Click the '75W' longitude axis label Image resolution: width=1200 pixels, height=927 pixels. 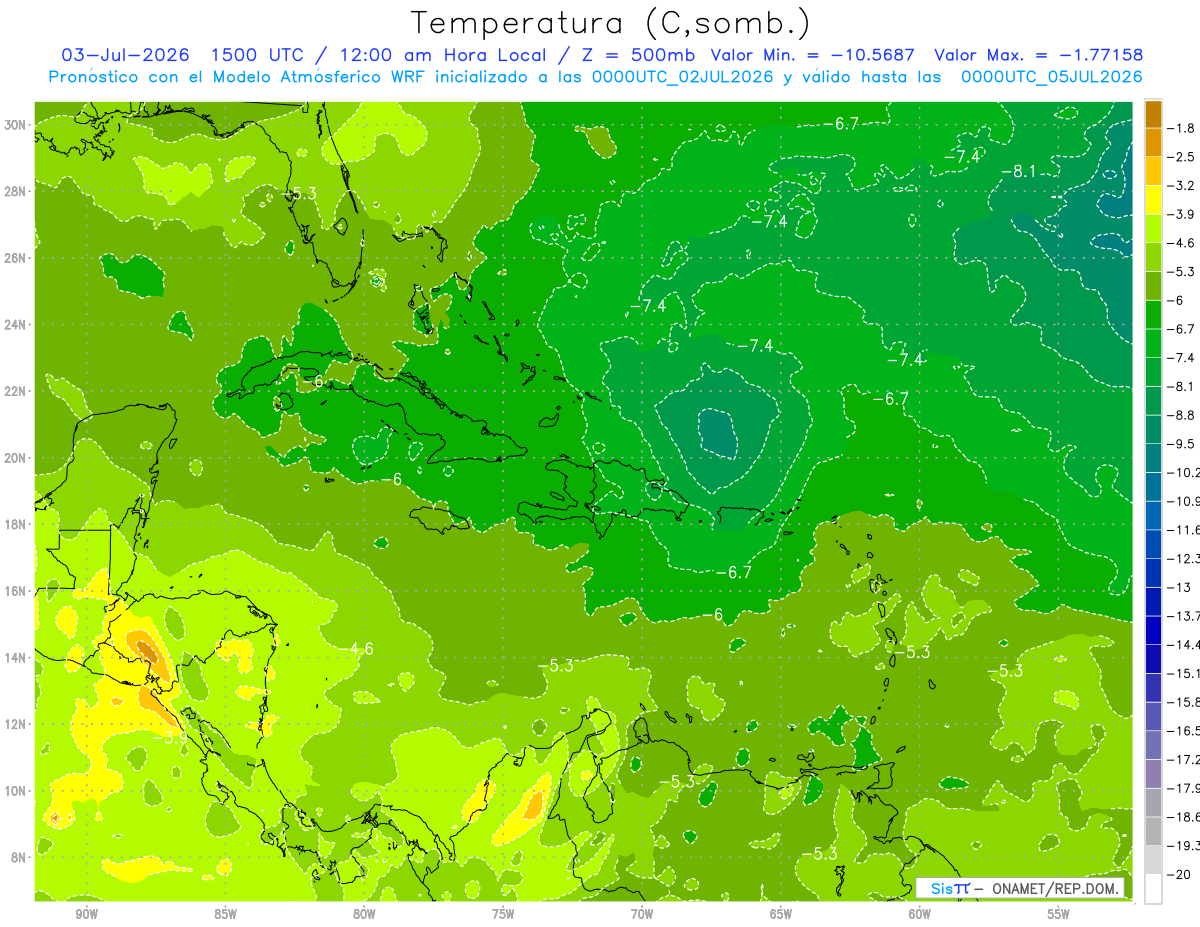(x=503, y=914)
